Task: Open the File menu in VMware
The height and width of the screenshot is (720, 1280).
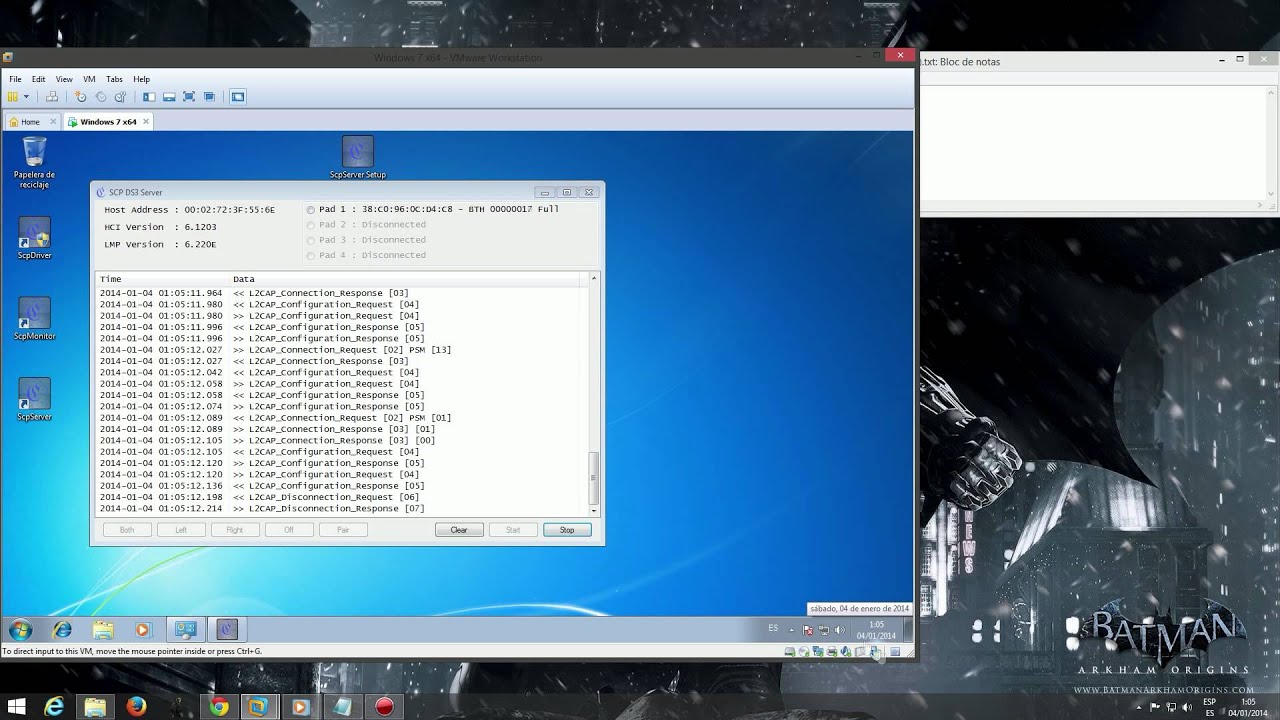Action: [15, 79]
